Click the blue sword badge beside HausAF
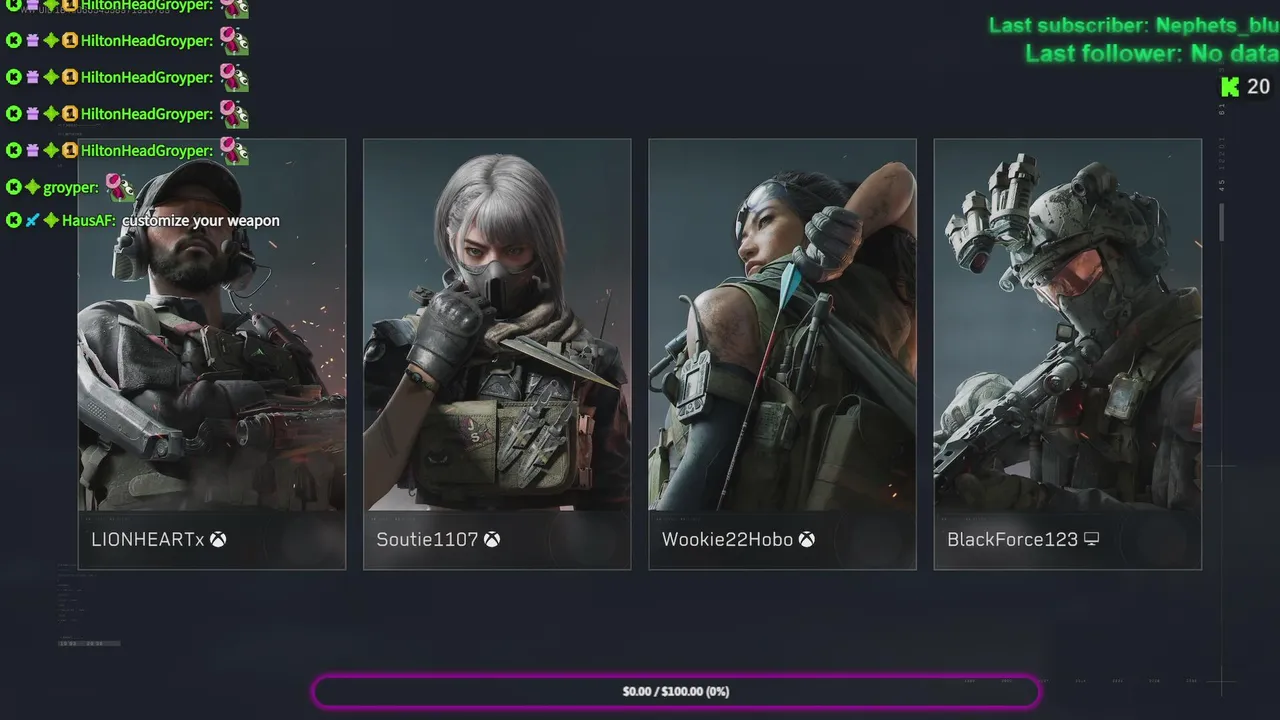The height and width of the screenshot is (720, 1280). point(32,220)
